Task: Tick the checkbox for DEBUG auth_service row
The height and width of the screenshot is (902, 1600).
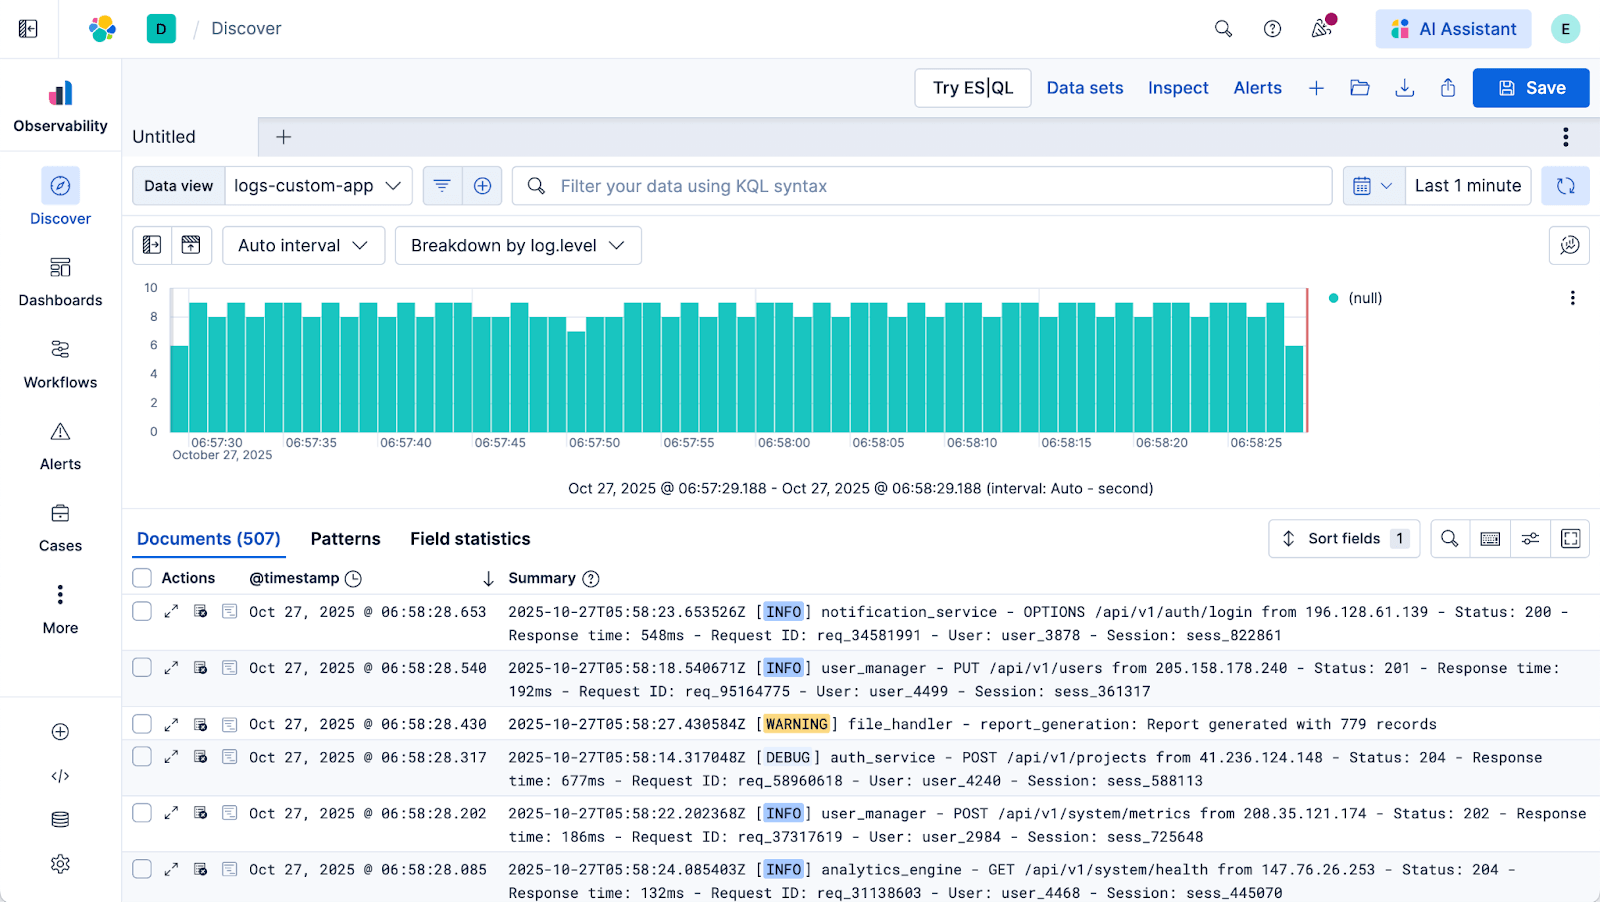Action: tap(142, 757)
